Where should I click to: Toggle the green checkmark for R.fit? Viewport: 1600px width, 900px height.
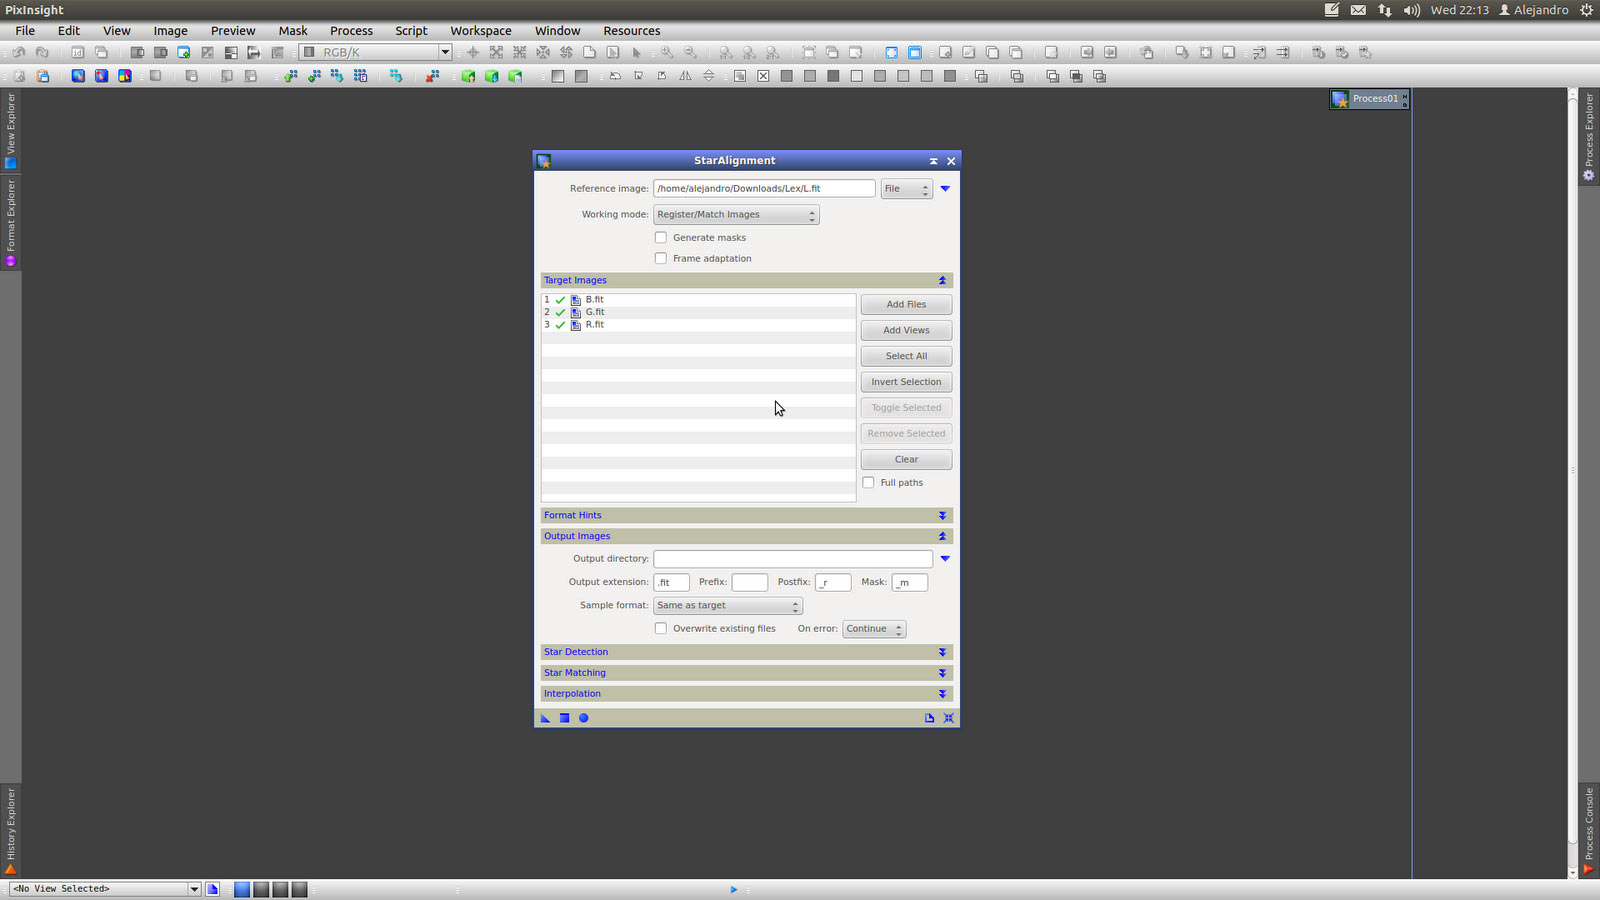click(560, 325)
